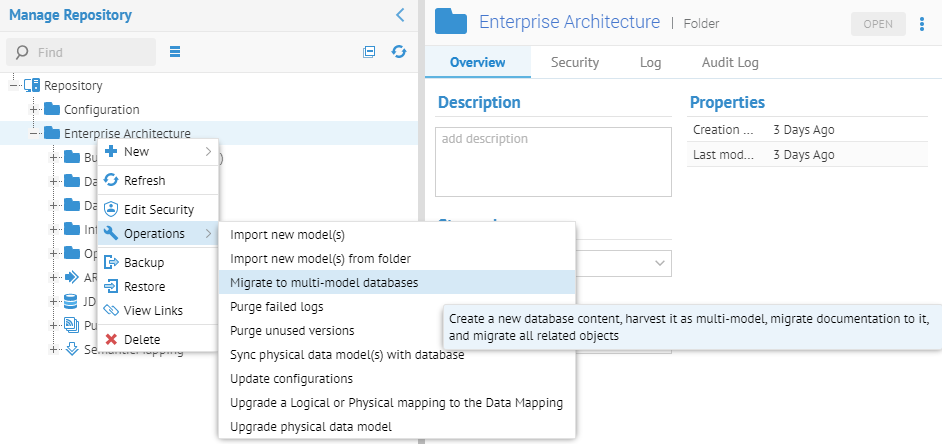
Task: Open the three-dot more options menu
Action: pos(922,24)
